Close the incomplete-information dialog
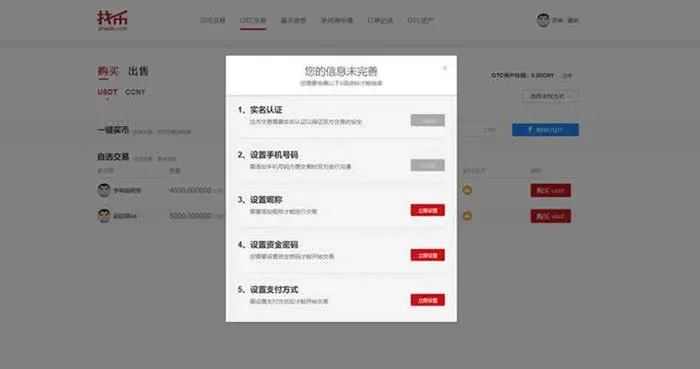 (x=445, y=68)
